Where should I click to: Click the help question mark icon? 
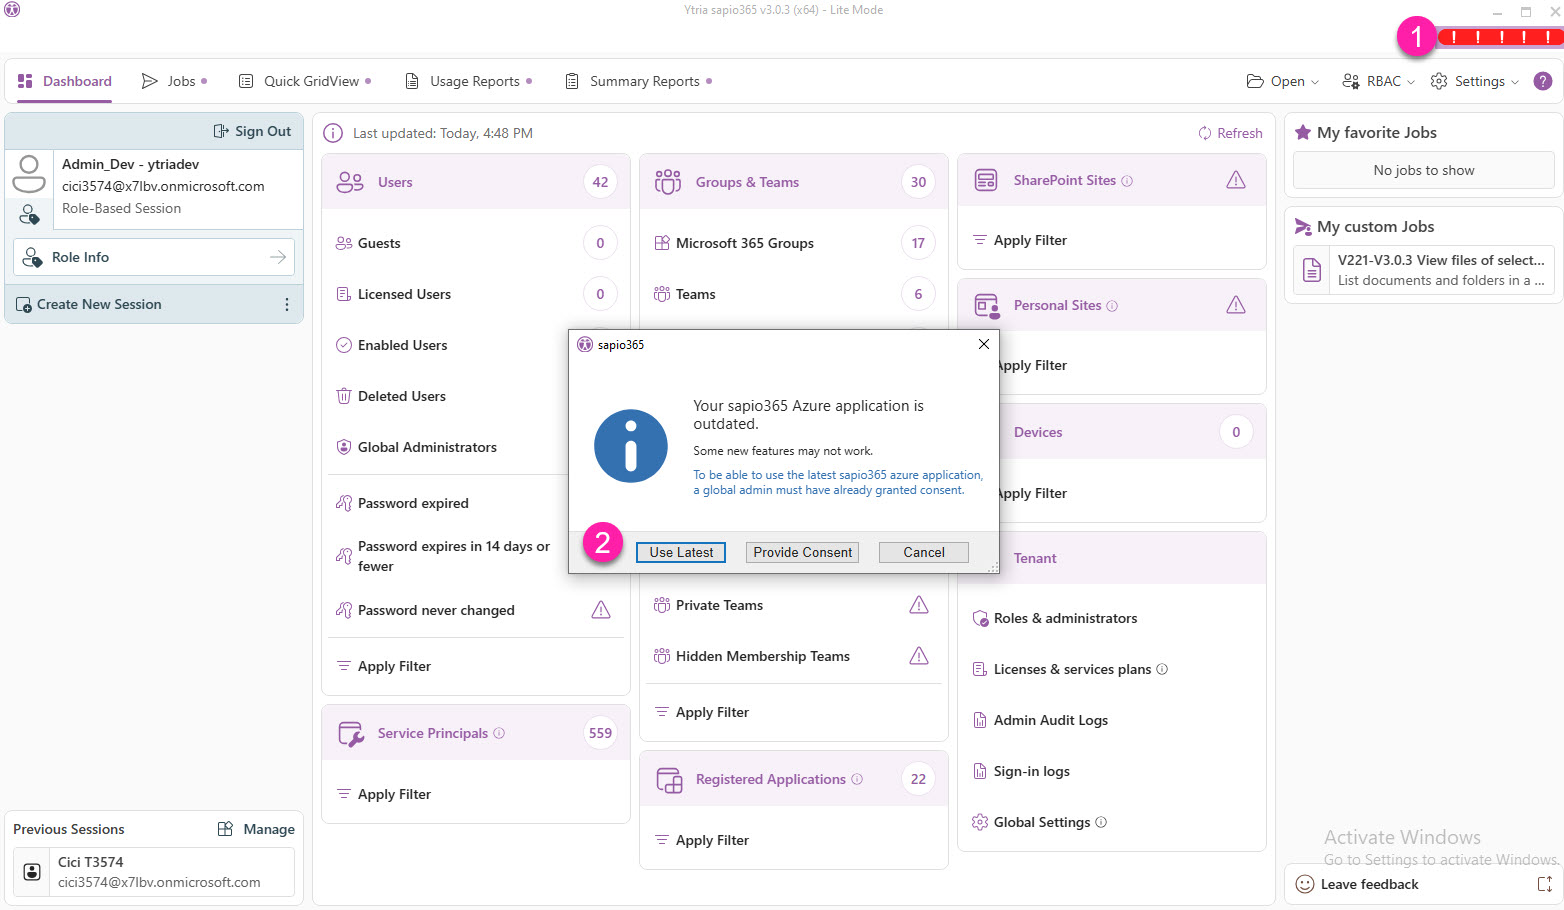(x=1542, y=81)
